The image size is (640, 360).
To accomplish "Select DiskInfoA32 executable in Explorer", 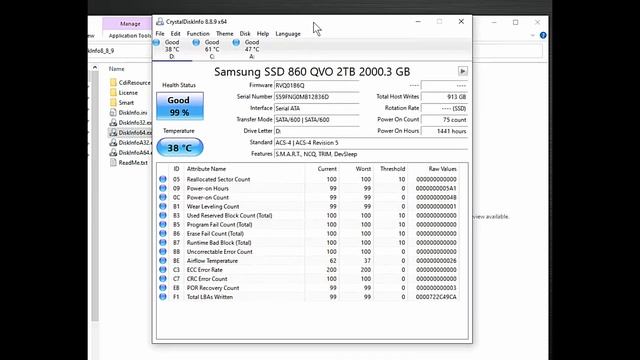I will [x=131, y=142].
